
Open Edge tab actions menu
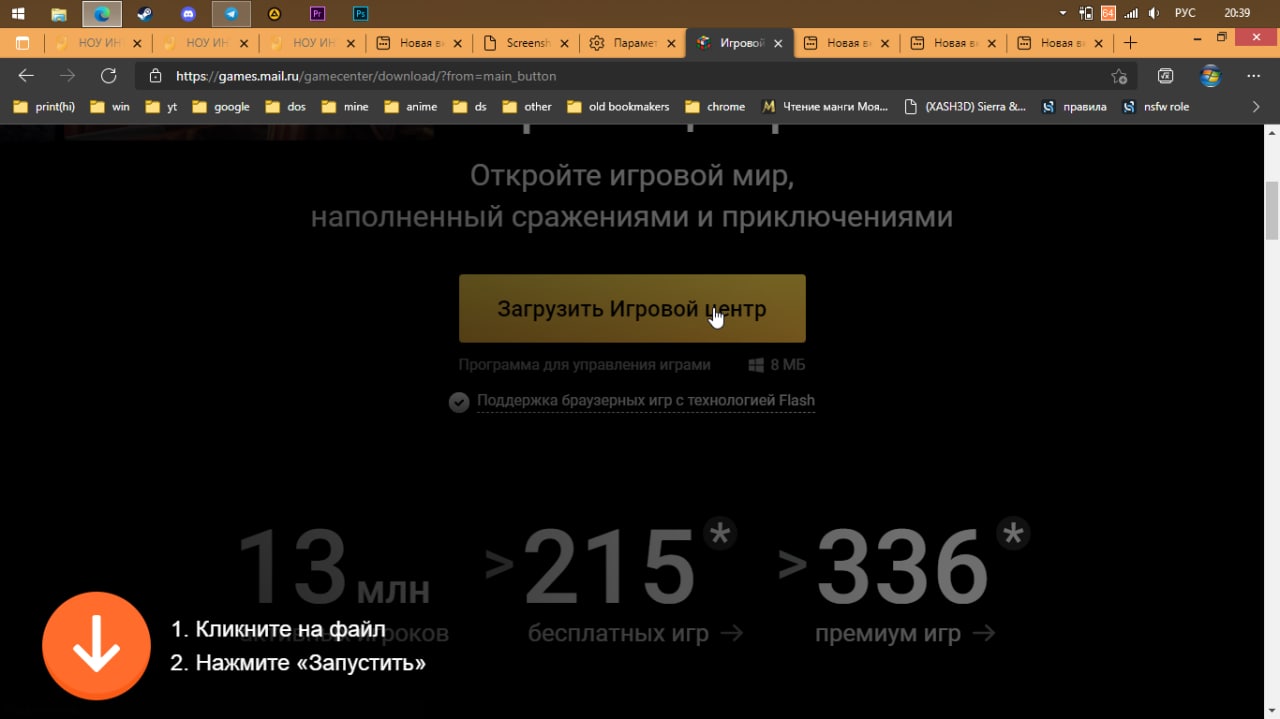pos(23,43)
